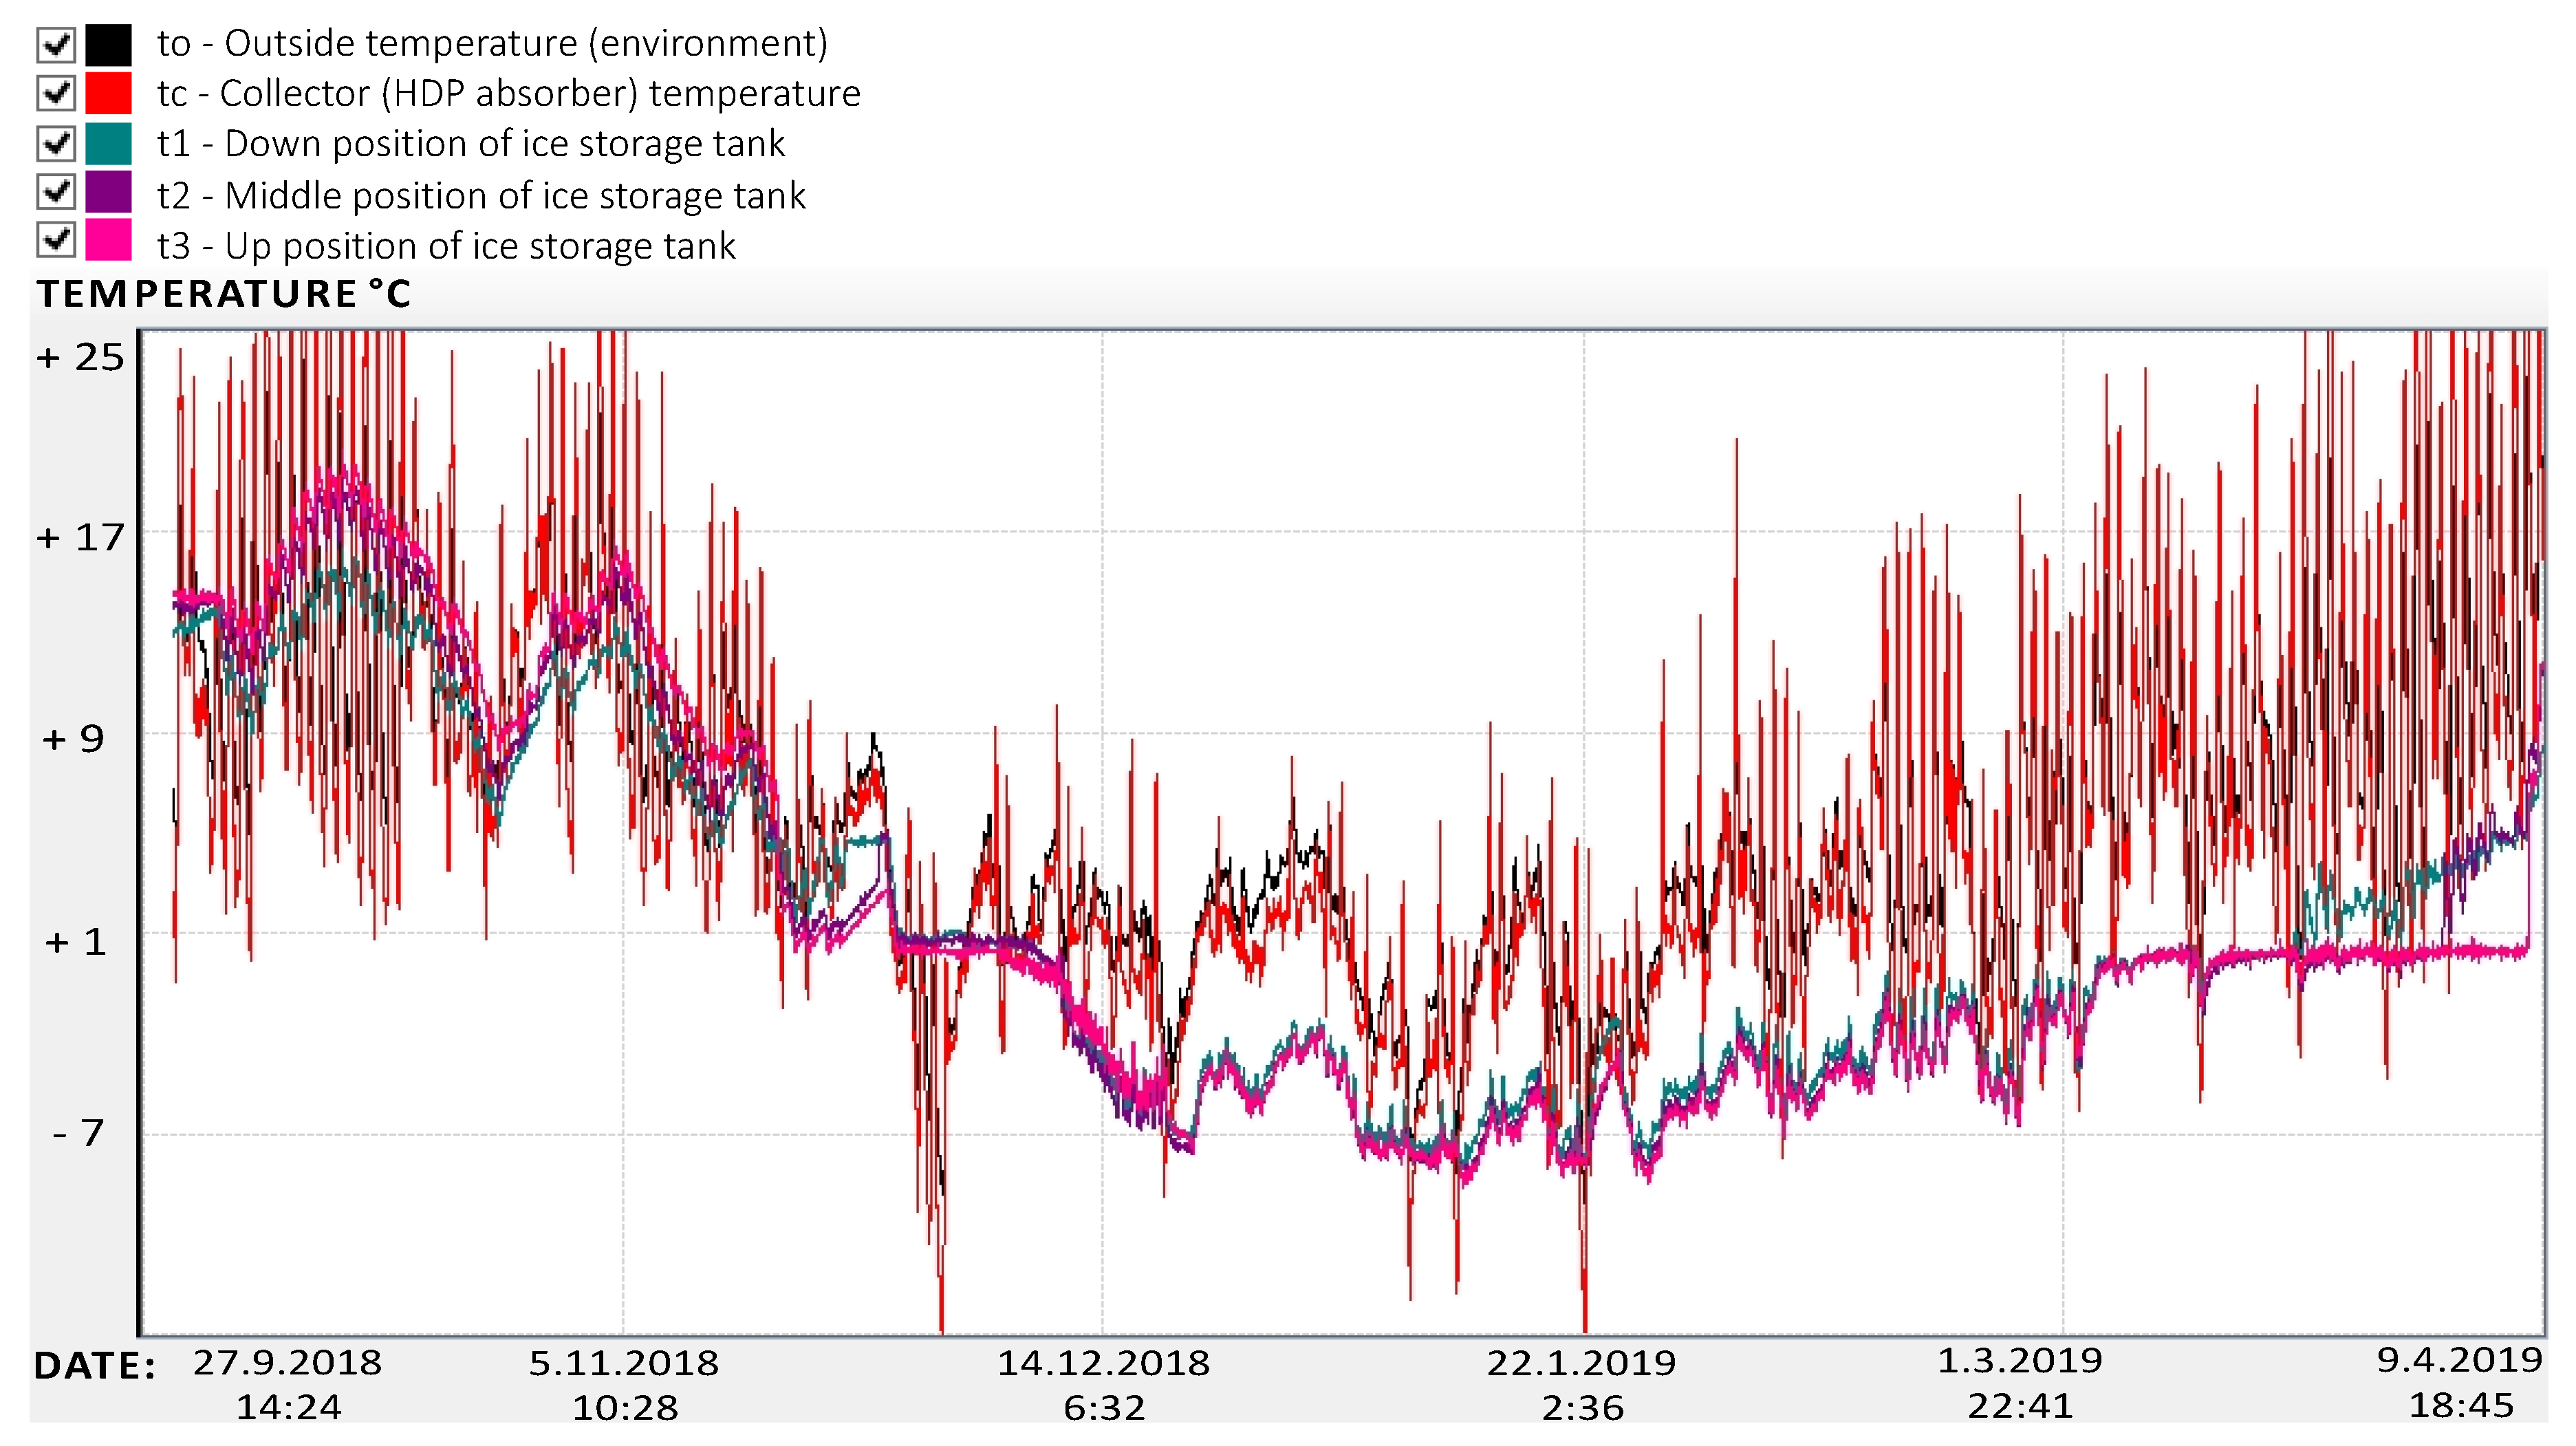2576x1446 pixels.
Task: Click the '- 7' y-axis tick label
Action: click(78, 1133)
